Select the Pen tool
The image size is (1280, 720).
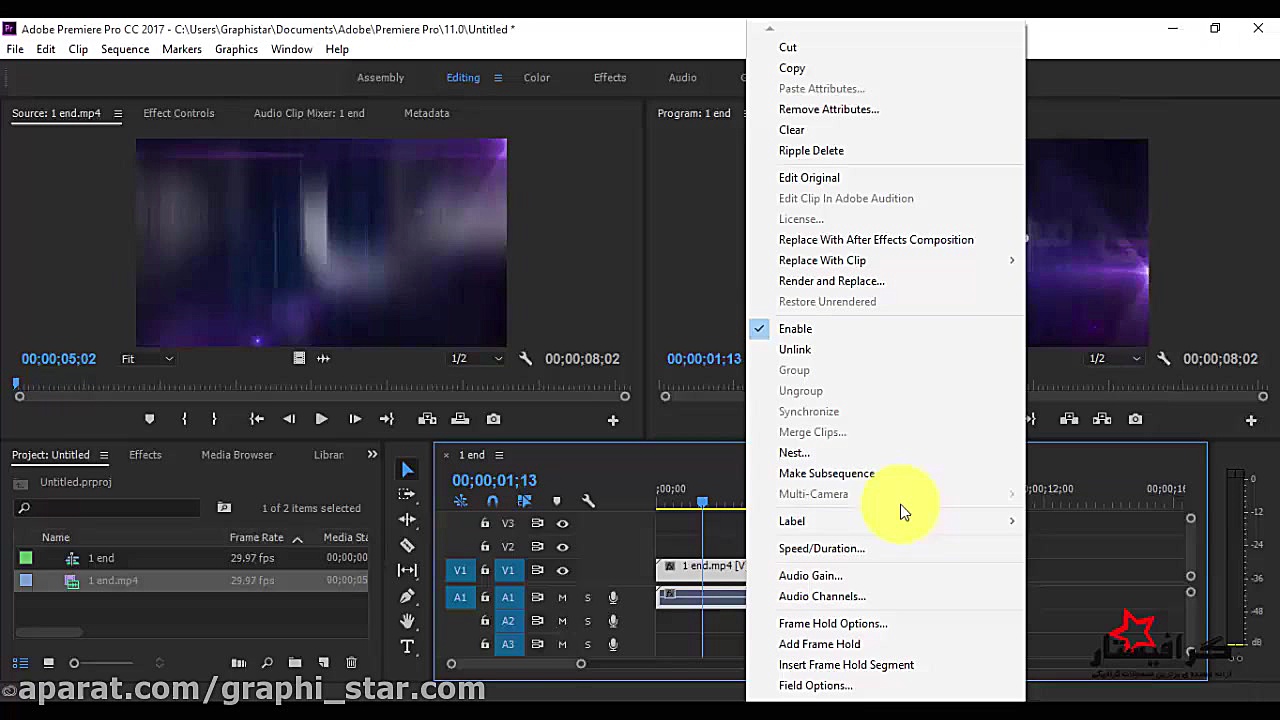pos(407,596)
